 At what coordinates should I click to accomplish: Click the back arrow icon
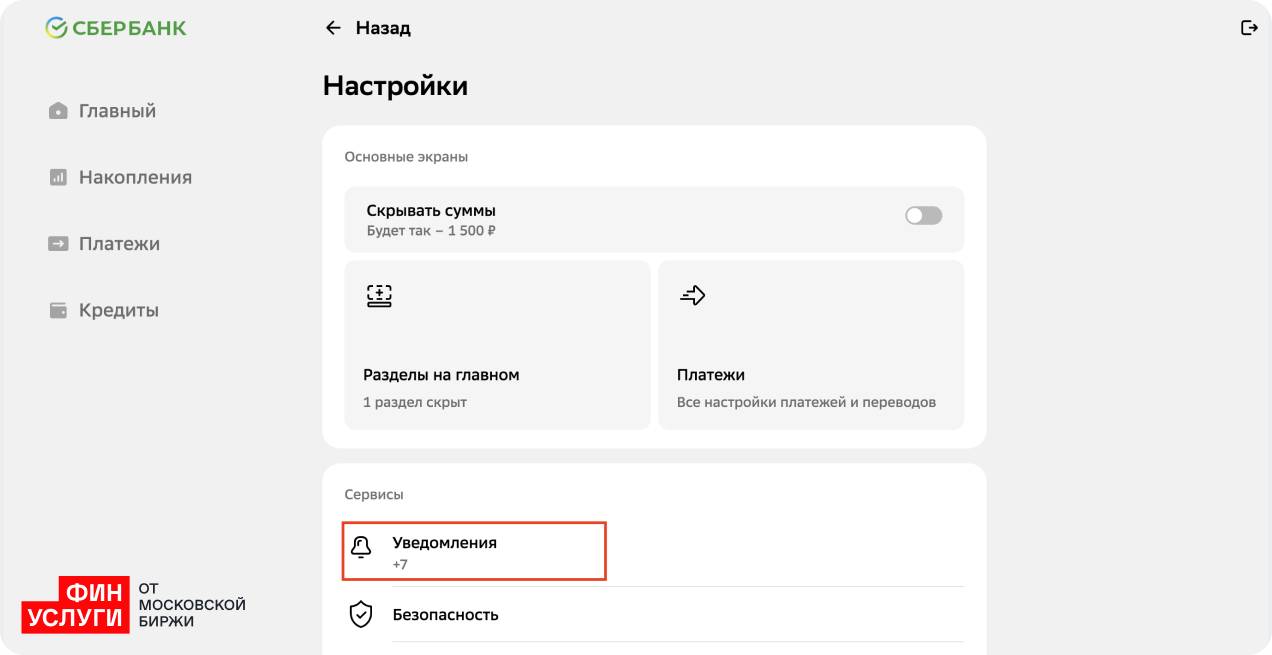(x=333, y=28)
